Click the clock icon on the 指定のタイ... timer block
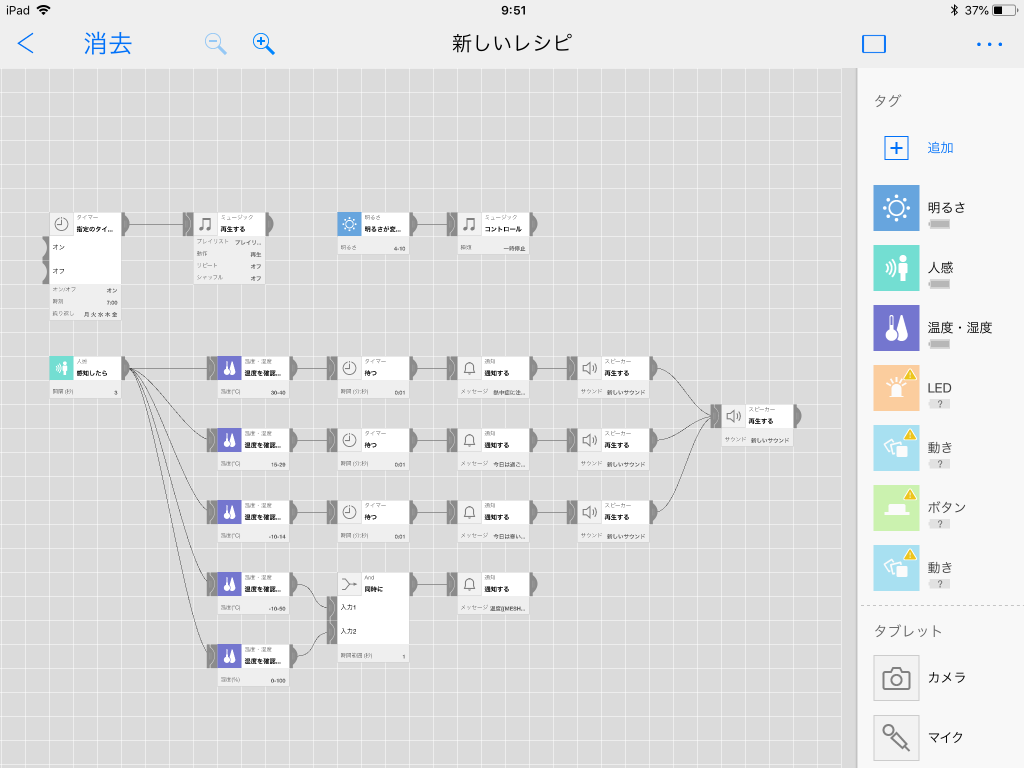Screen dimensions: 1024x768 pos(61,224)
